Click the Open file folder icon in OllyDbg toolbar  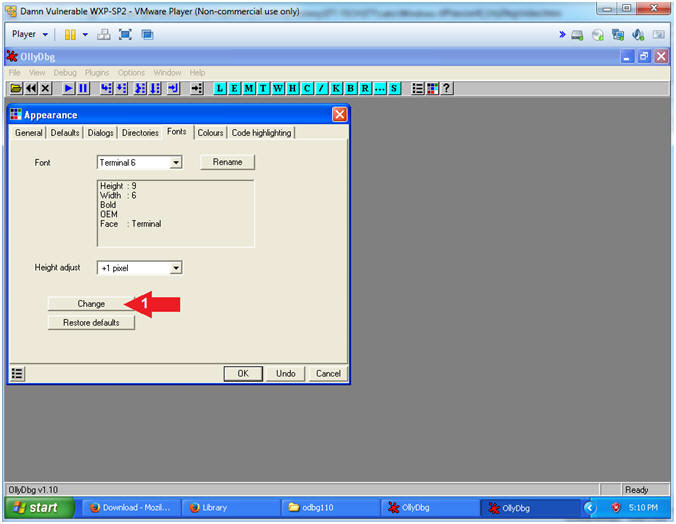[16, 88]
